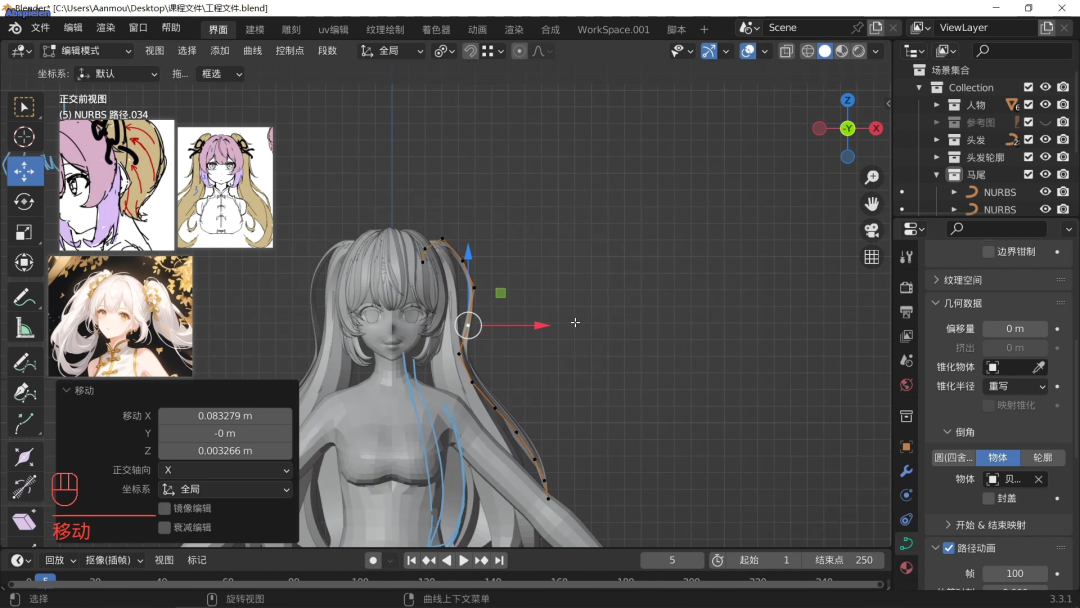Open the Object Data curve tab

906,543
